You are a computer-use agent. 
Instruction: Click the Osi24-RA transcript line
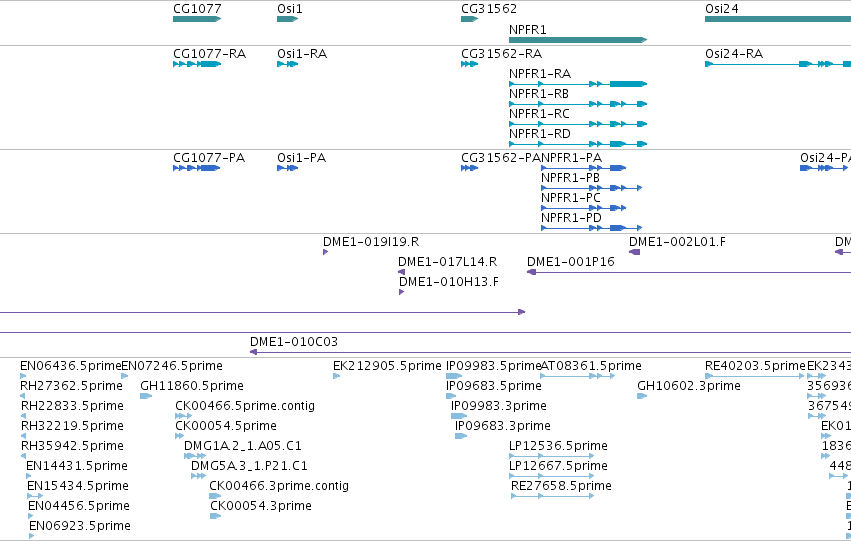pyautogui.click(x=778, y=64)
